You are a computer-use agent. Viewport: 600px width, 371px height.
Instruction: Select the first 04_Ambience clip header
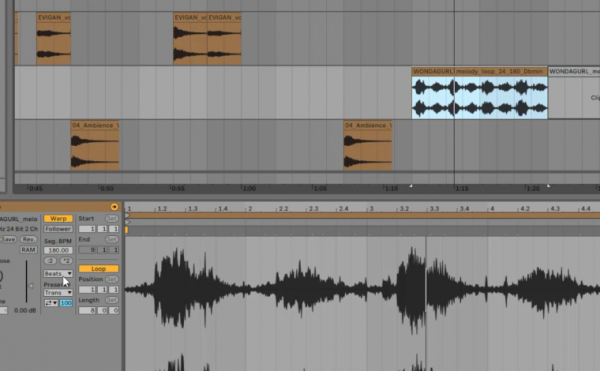pyautogui.click(x=95, y=125)
